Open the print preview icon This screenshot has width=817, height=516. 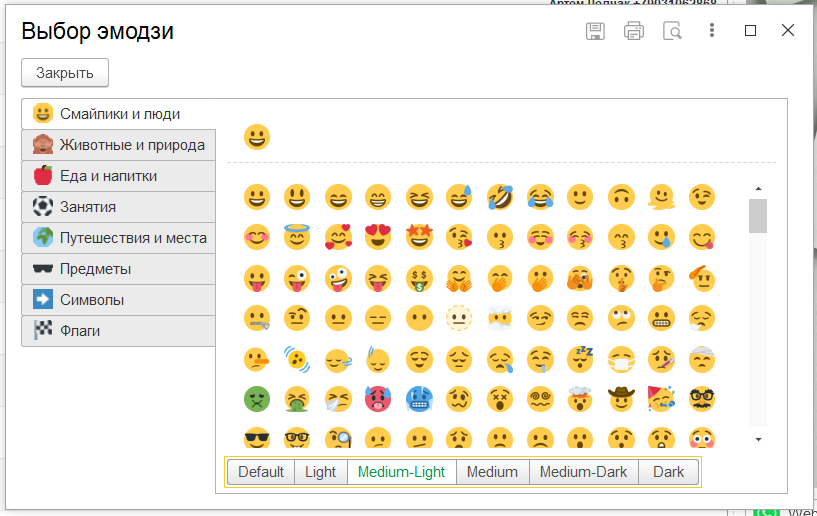pyautogui.click(x=672, y=31)
